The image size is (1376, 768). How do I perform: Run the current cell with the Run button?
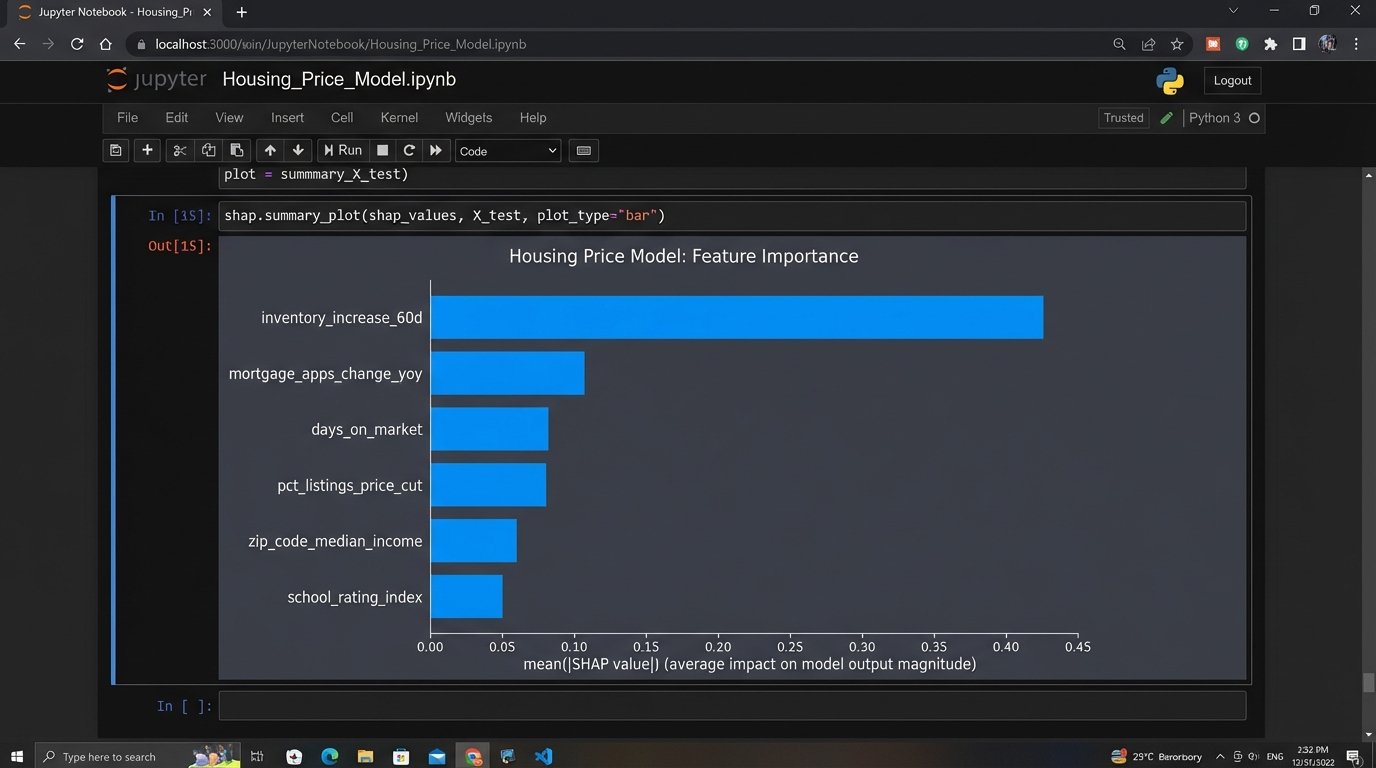pos(342,150)
